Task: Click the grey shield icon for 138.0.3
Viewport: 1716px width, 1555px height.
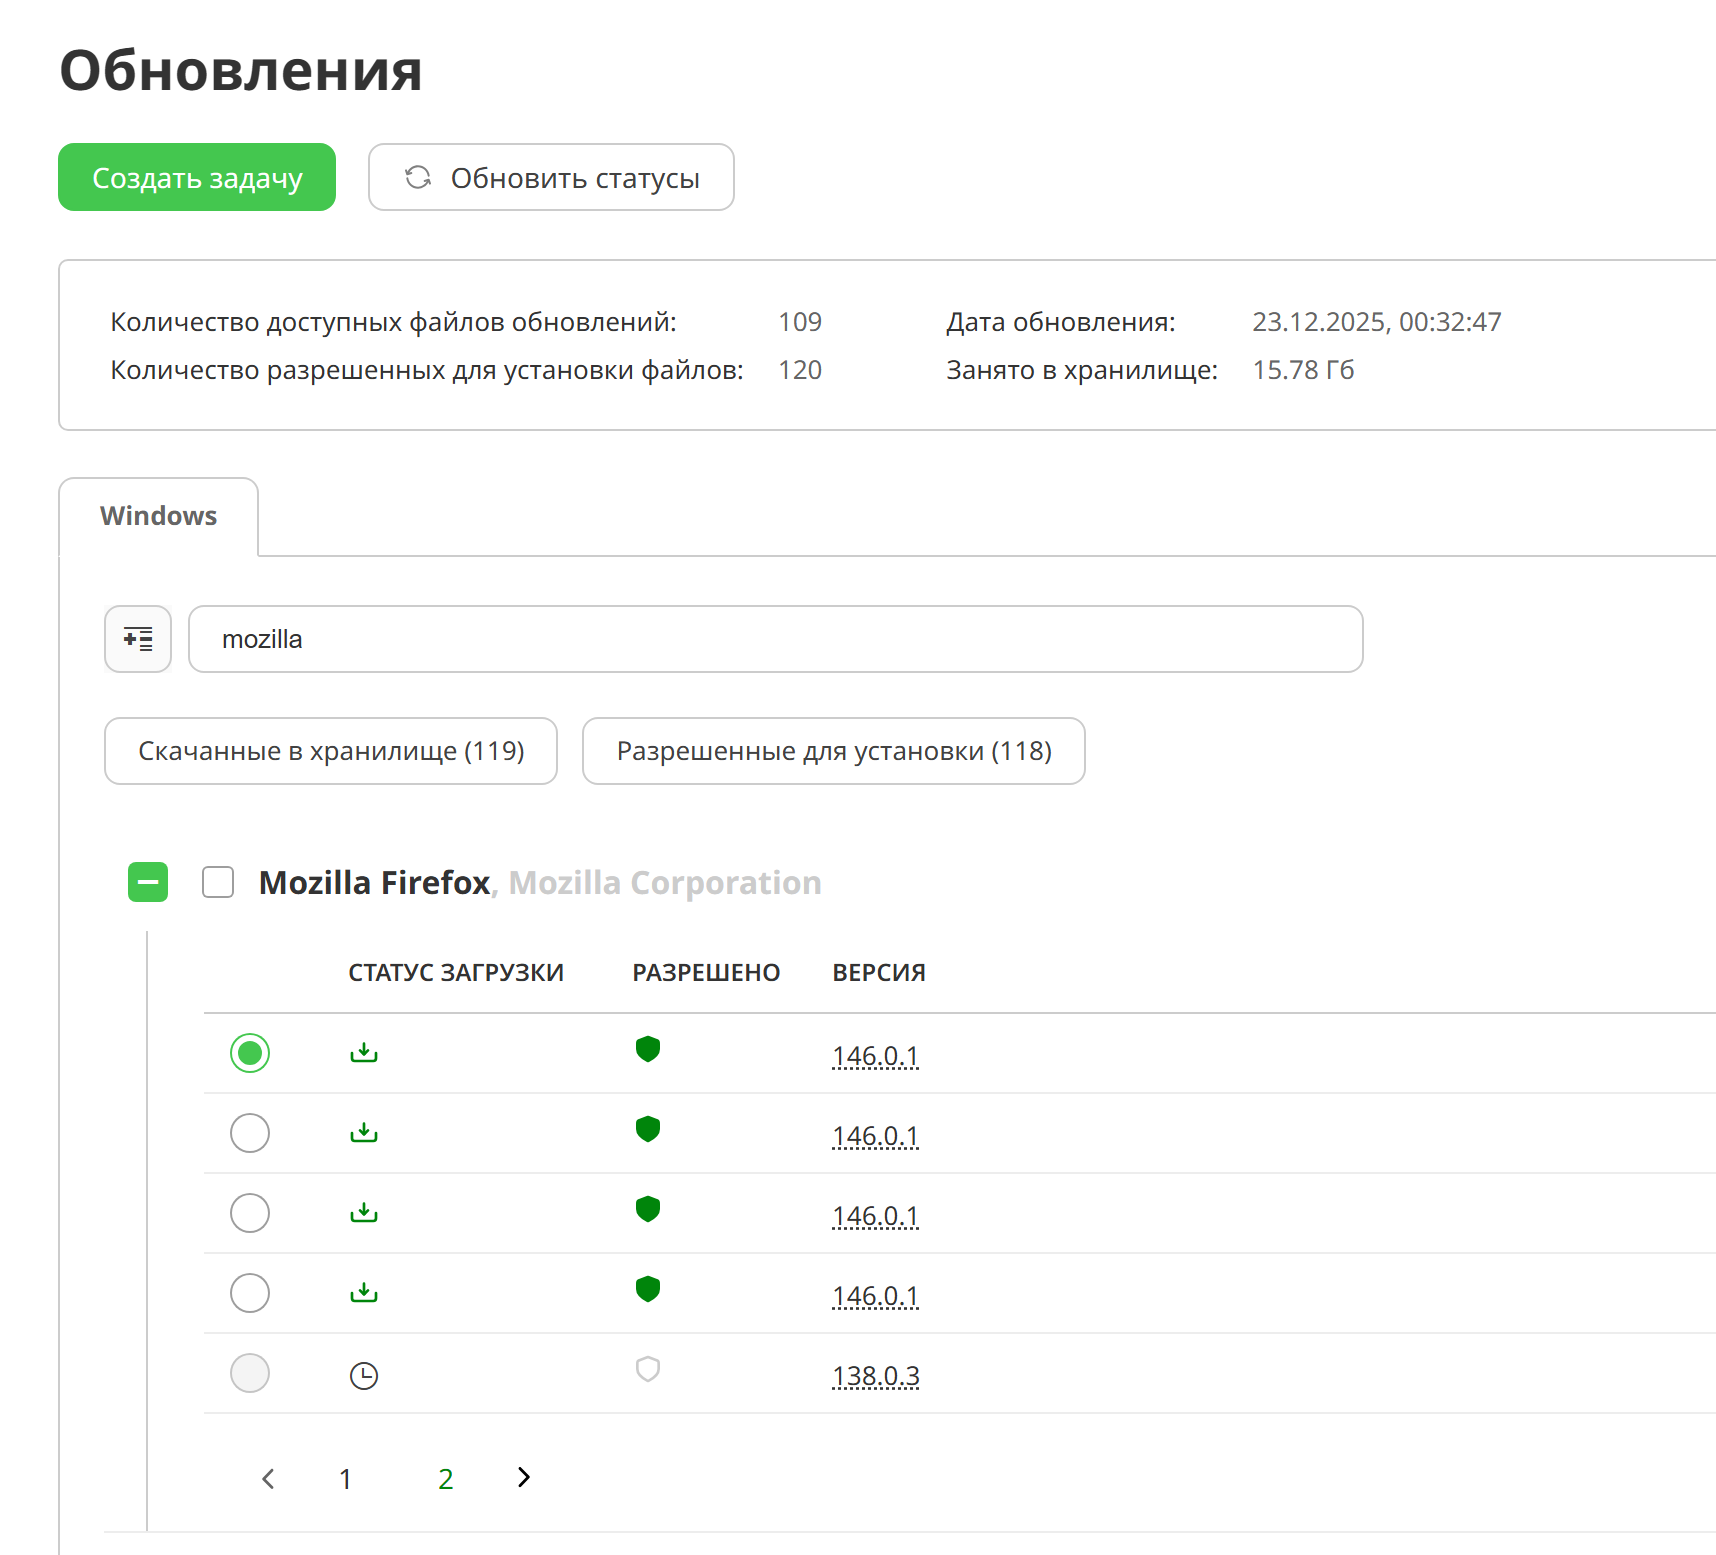Action: click(x=648, y=1370)
